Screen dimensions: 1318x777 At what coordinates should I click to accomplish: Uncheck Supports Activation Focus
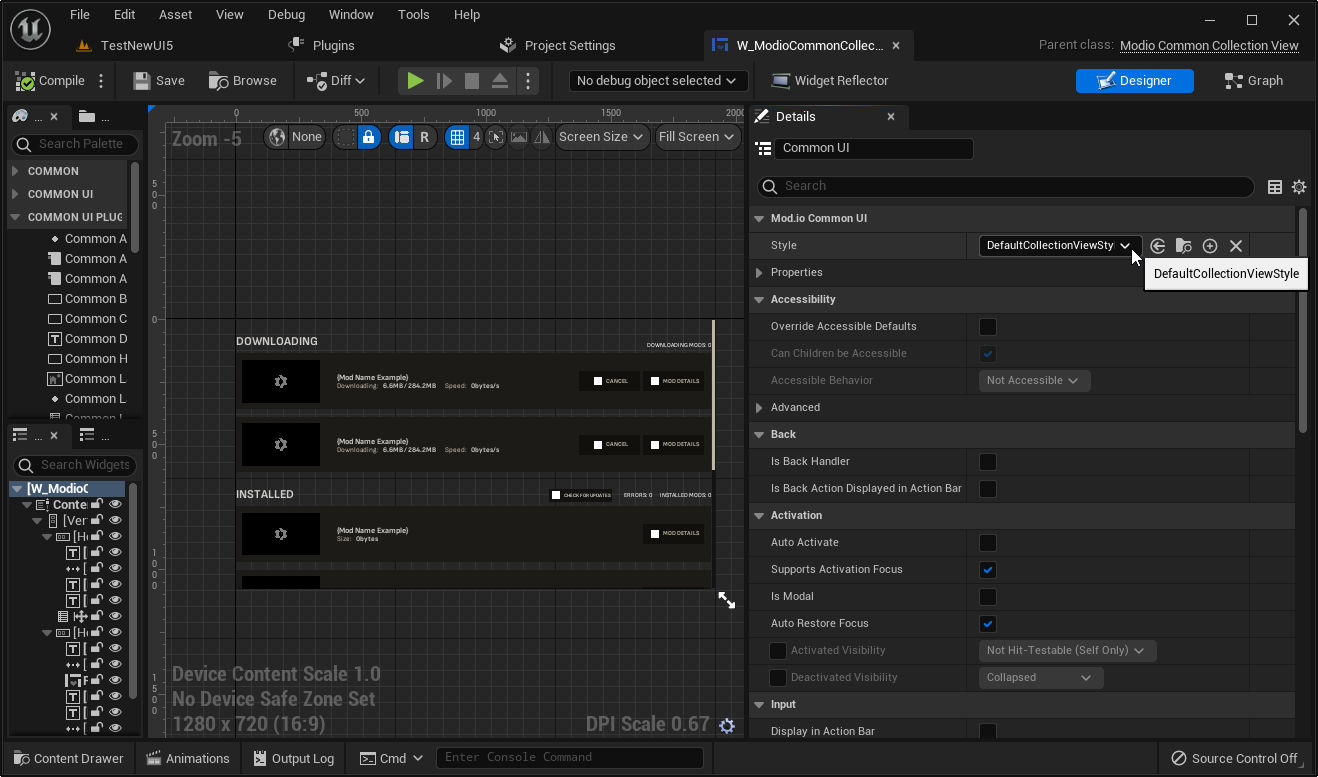pos(988,570)
